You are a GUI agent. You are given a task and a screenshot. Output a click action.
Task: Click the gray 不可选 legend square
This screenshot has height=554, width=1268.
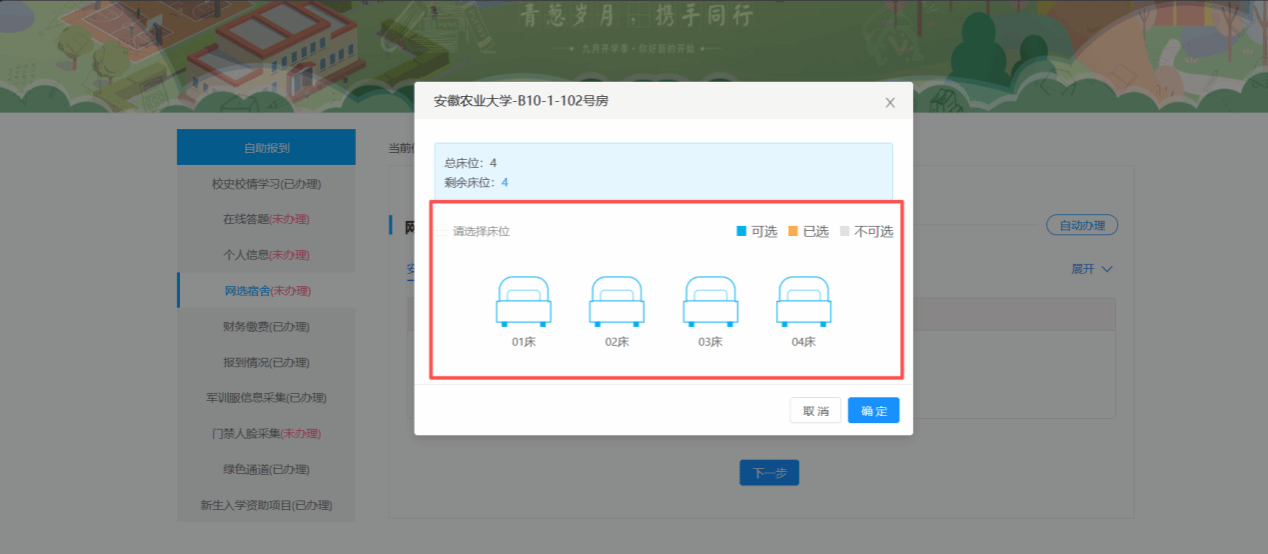(x=845, y=231)
